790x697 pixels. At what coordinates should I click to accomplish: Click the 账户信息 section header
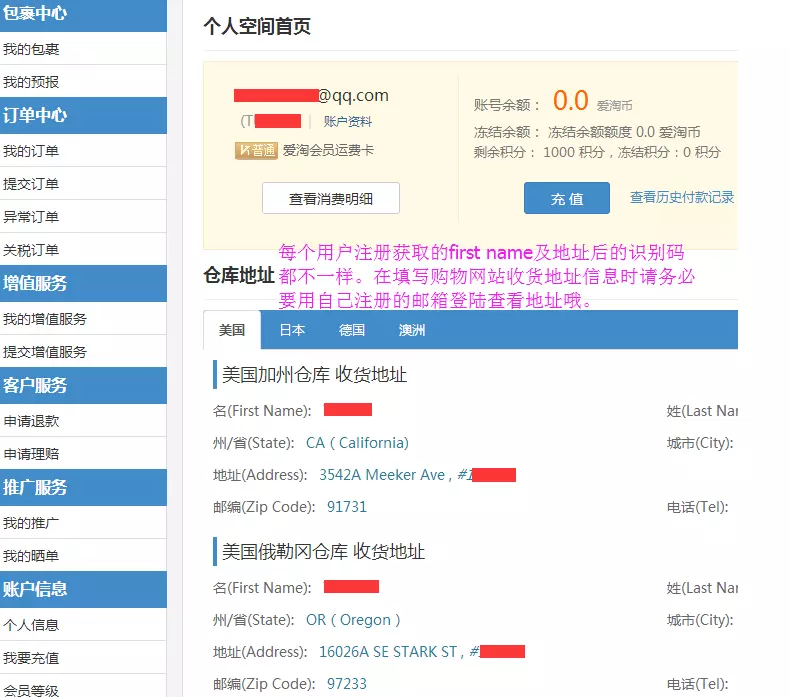83,590
